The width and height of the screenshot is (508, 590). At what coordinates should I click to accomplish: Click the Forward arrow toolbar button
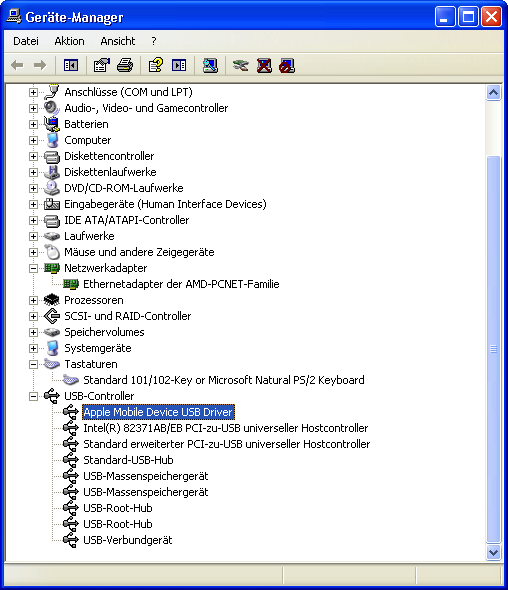[x=40, y=65]
